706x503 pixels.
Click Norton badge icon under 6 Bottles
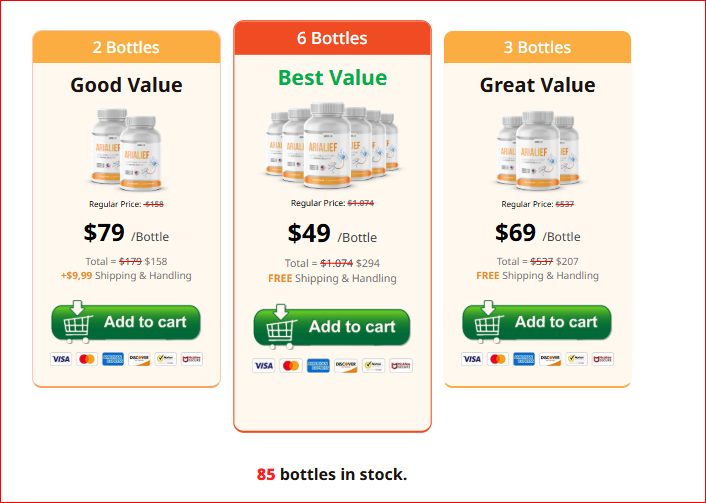pyautogui.click(x=373, y=366)
